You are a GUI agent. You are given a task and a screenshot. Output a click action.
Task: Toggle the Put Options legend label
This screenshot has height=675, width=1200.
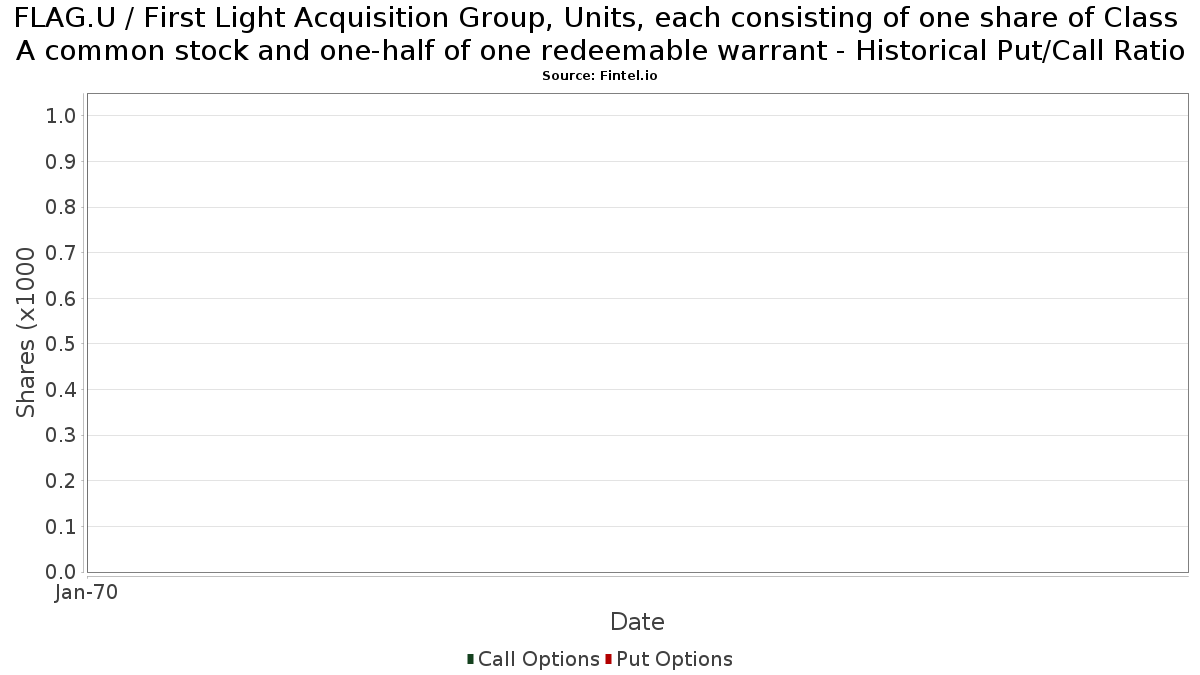(674, 659)
